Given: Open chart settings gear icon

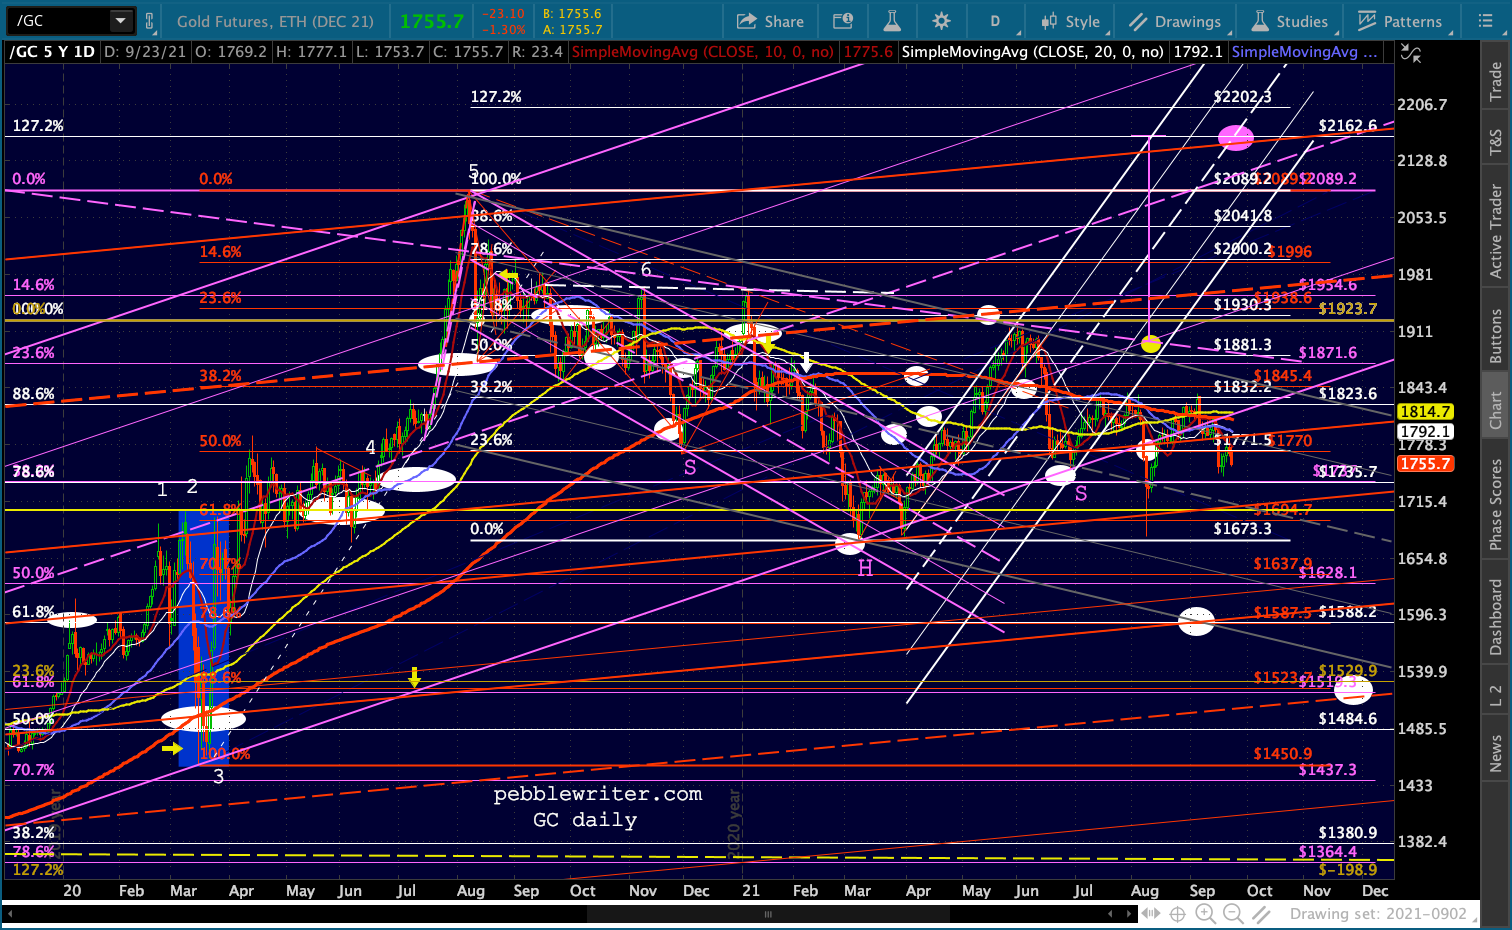Looking at the screenshot, I should [941, 21].
